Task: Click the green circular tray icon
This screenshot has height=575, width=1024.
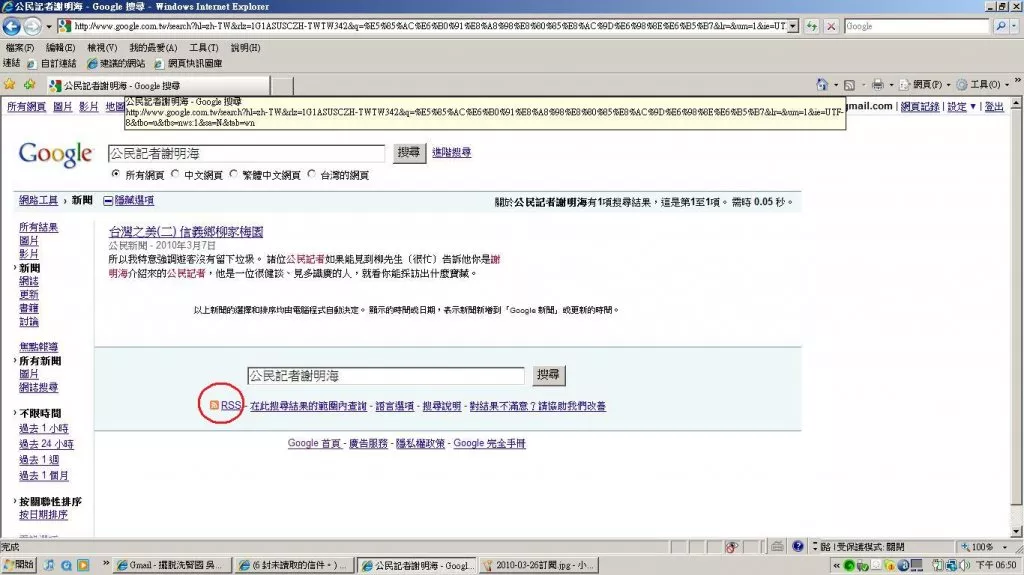Action: point(849,565)
